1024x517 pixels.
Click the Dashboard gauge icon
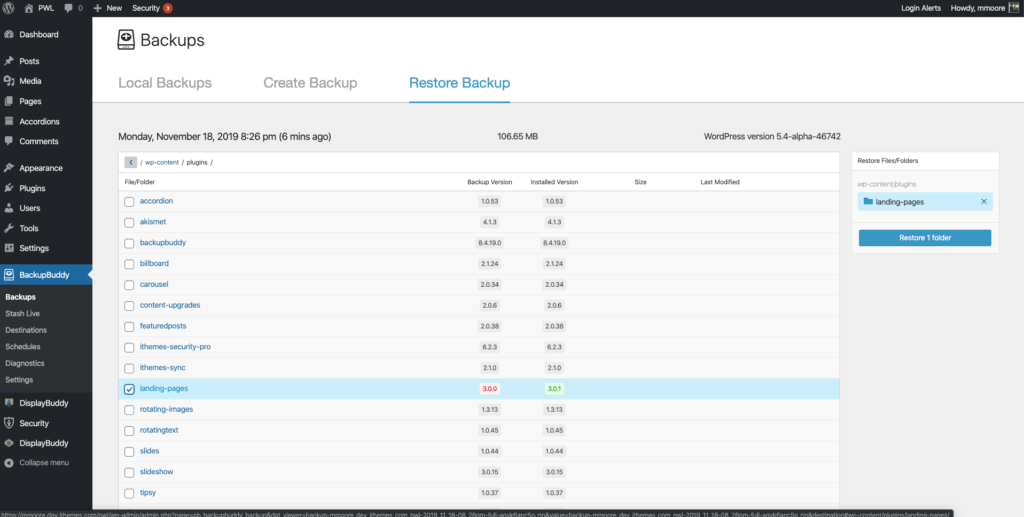click(x=8, y=35)
